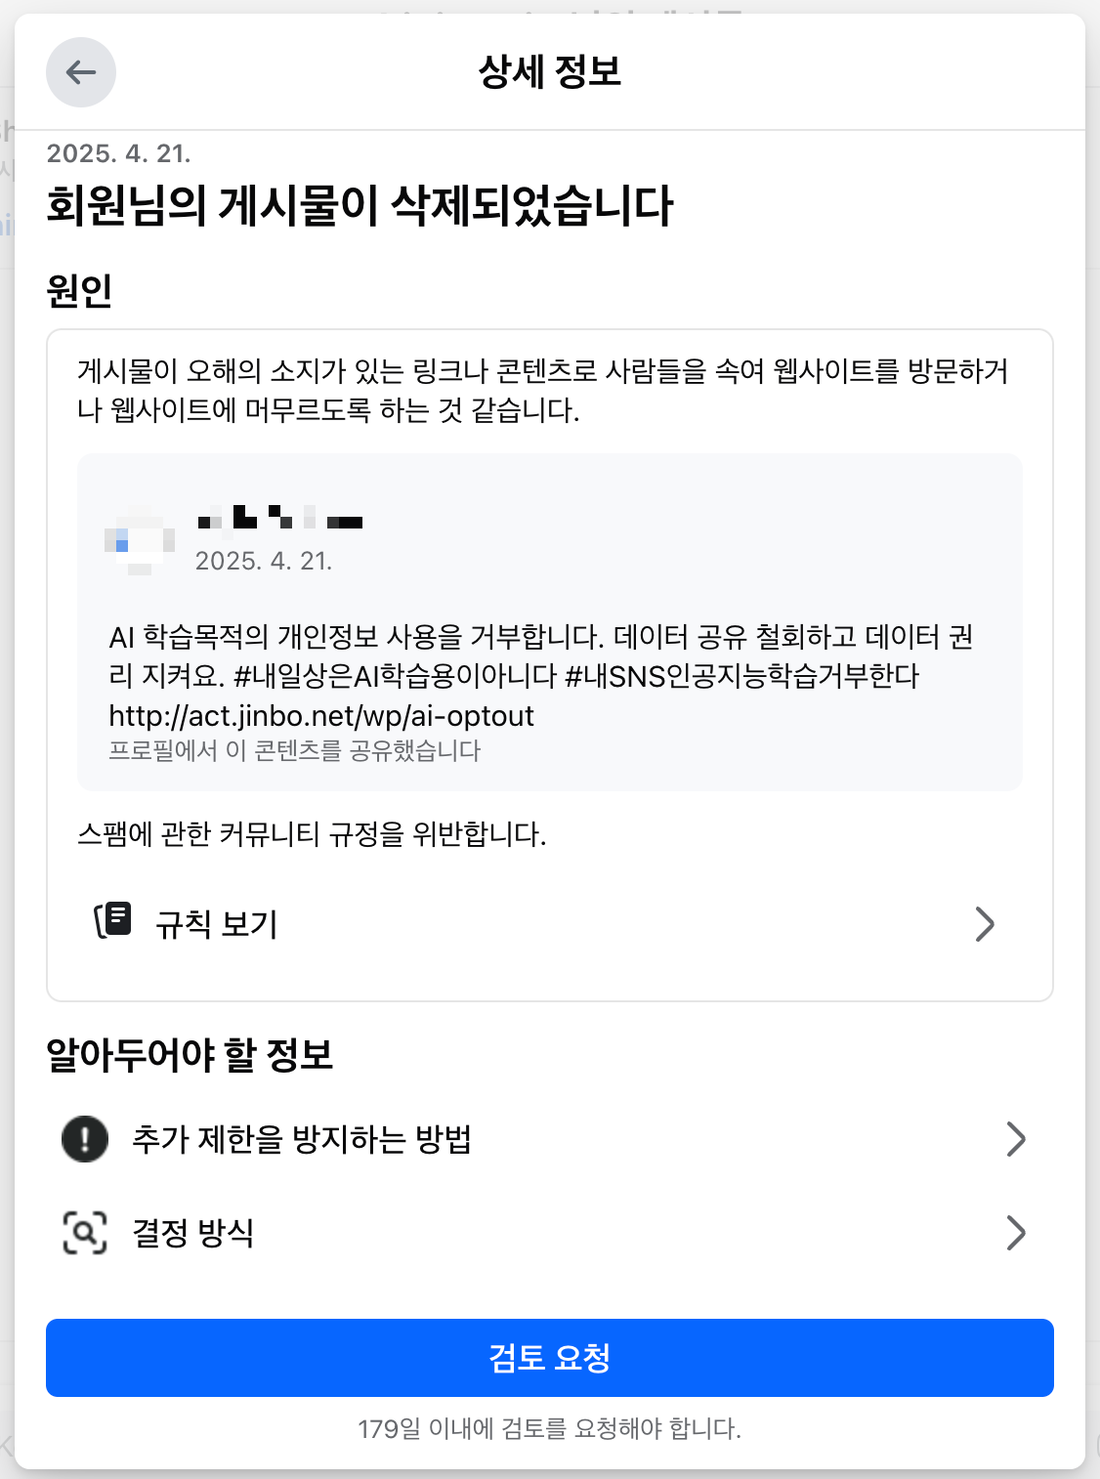Click the #내SNS인공지능학습거부한다 hashtag
This screenshot has width=1100, height=1479.
(741, 676)
